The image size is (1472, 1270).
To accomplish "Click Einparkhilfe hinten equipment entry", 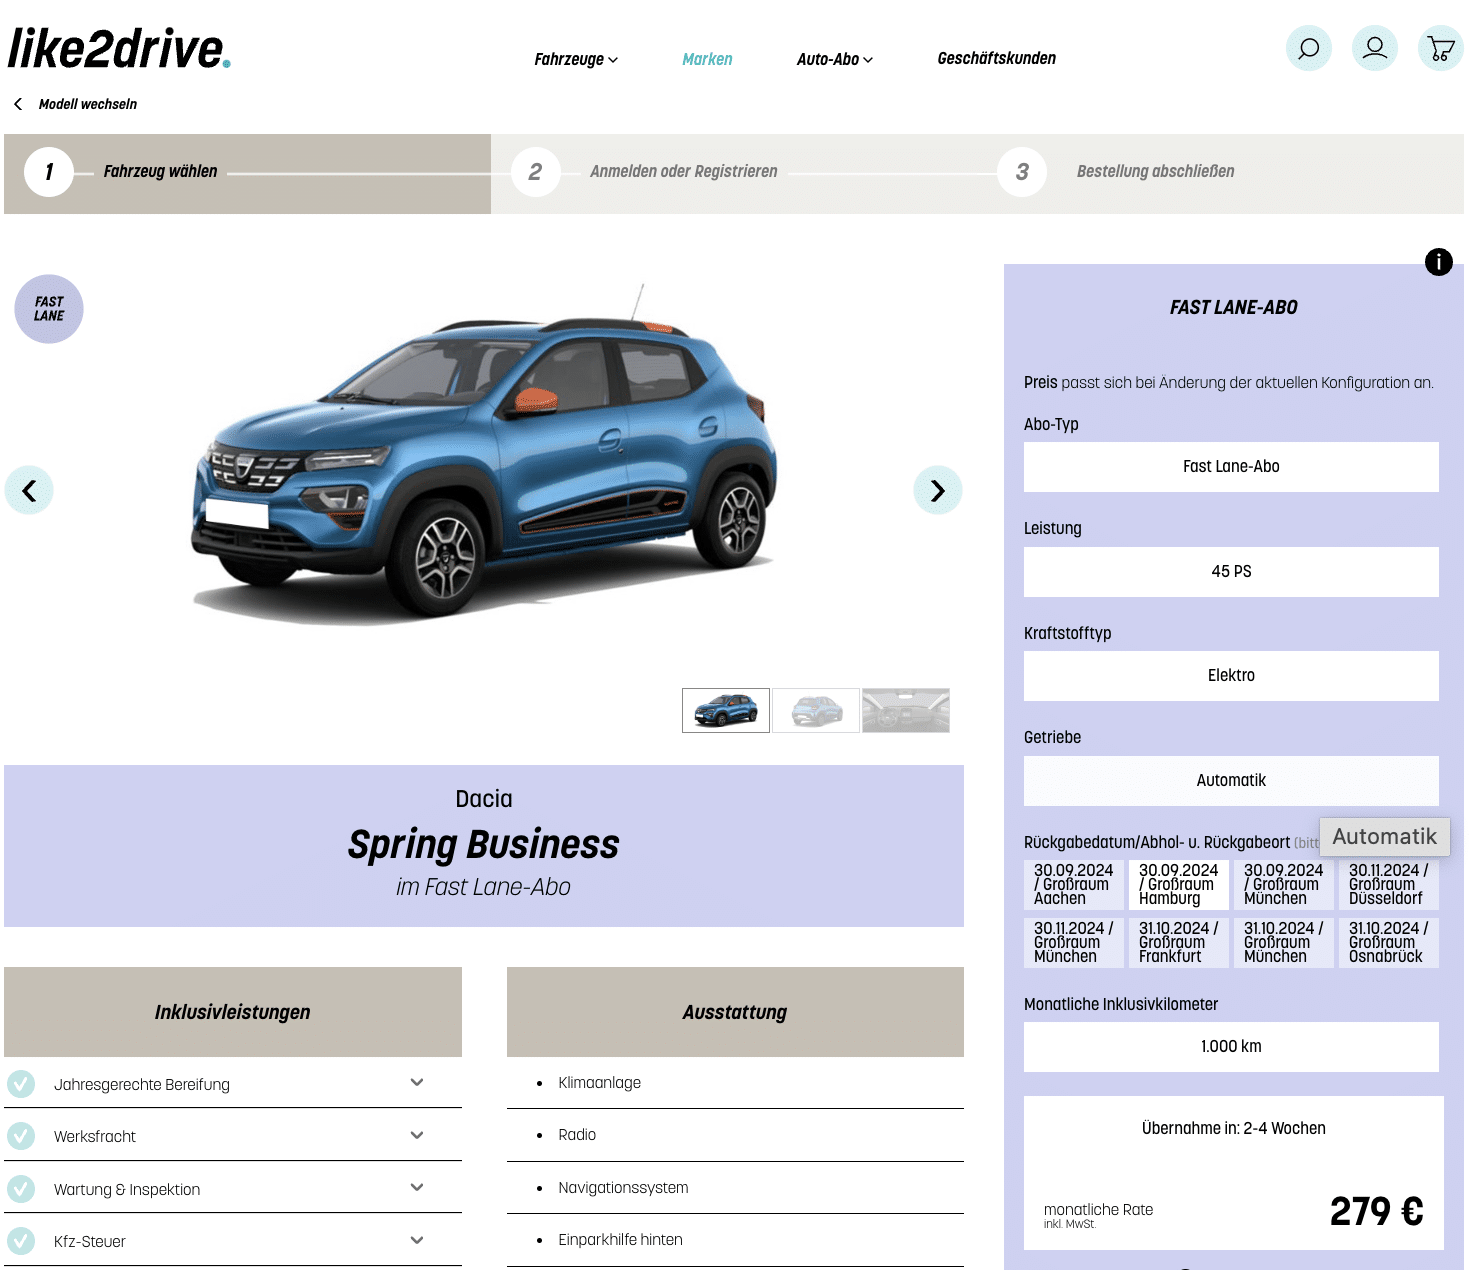I will pyautogui.click(x=620, y=1240).
